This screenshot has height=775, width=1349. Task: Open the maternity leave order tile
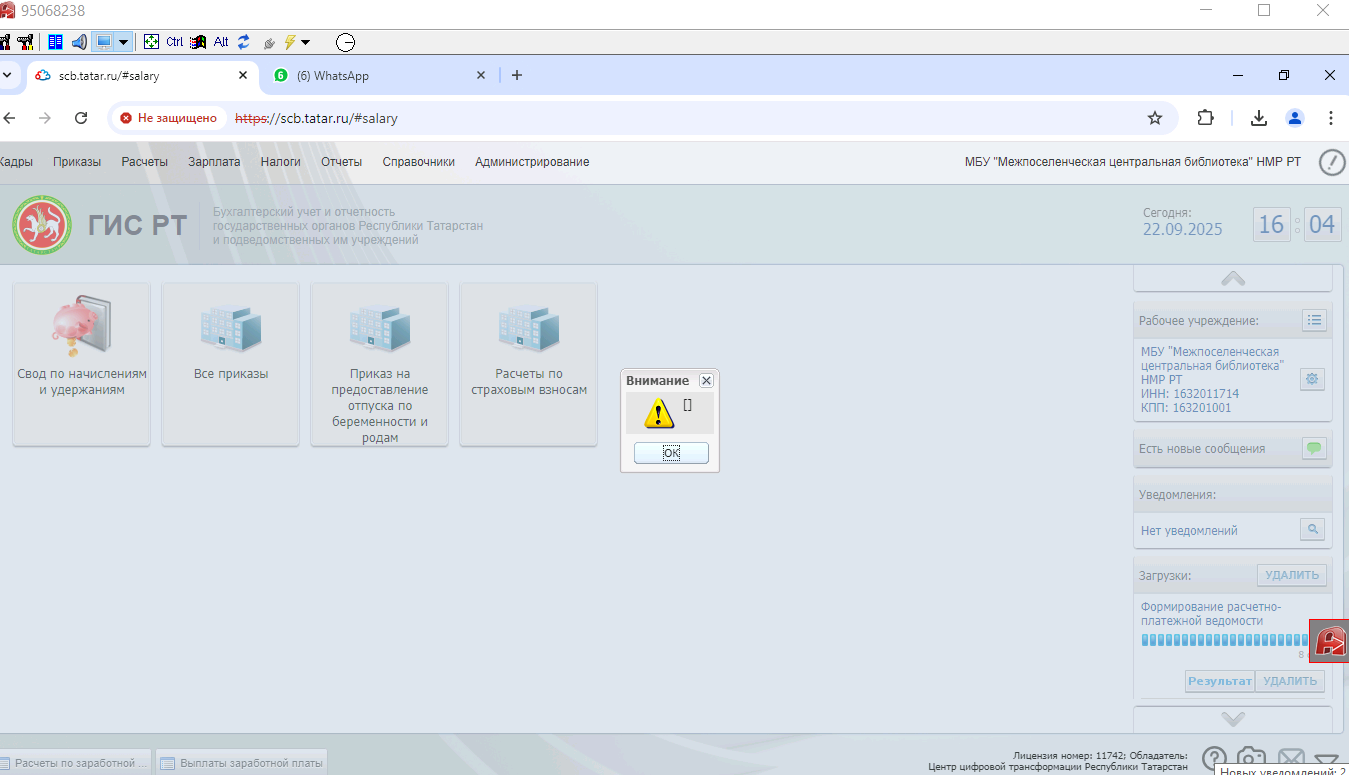[x=380, y=364]
